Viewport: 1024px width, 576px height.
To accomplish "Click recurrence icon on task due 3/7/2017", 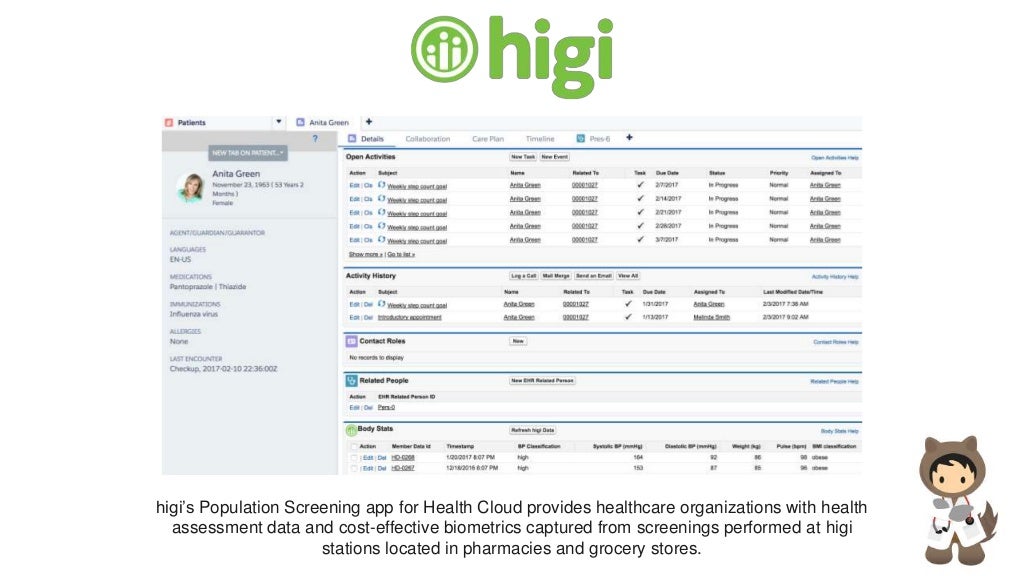I will point(381,240).
